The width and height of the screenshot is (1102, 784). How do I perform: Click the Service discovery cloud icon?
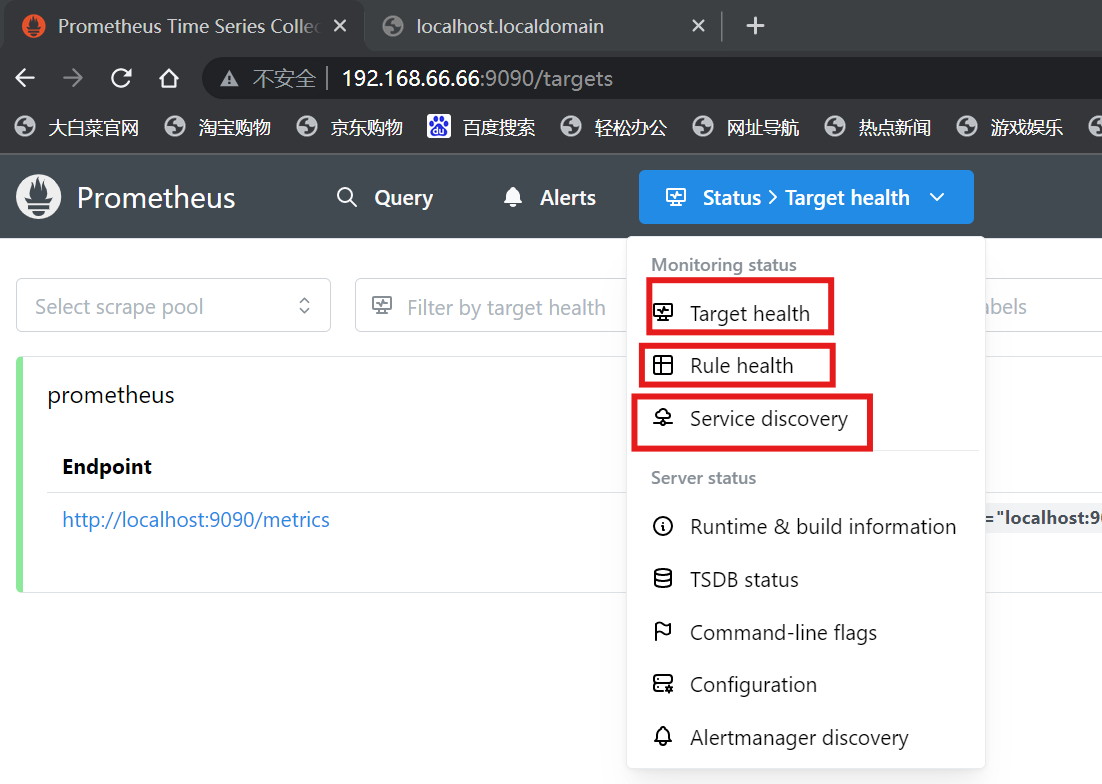[x=663, y=417]
